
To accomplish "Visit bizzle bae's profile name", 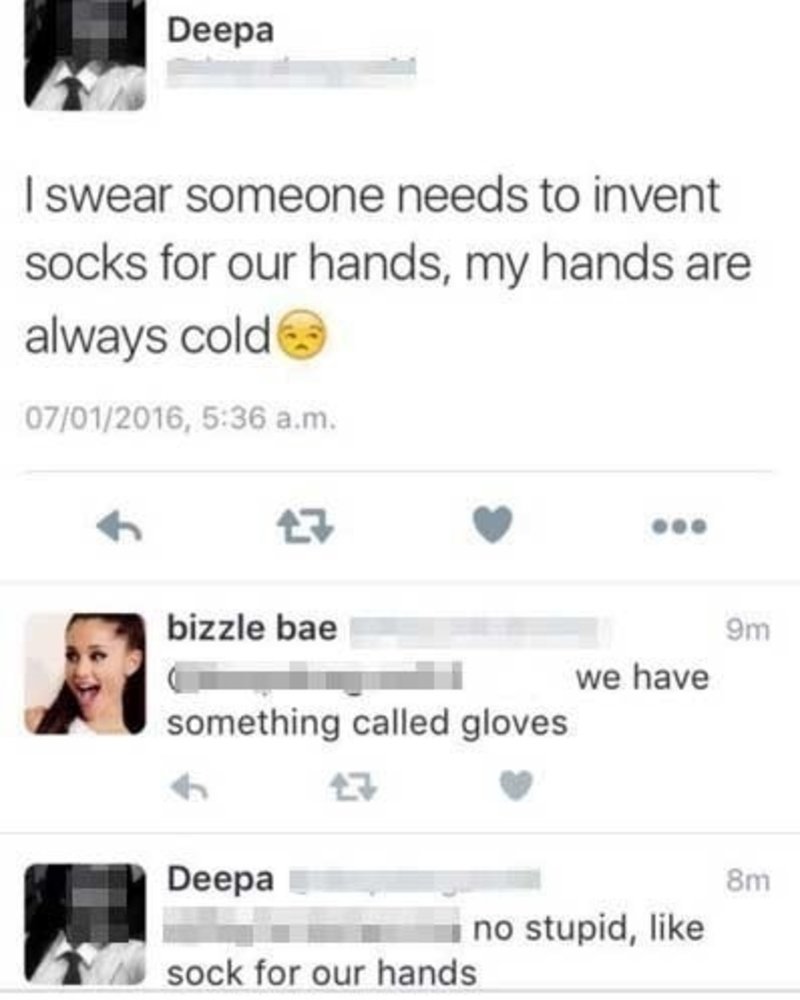I will (252, 628).
